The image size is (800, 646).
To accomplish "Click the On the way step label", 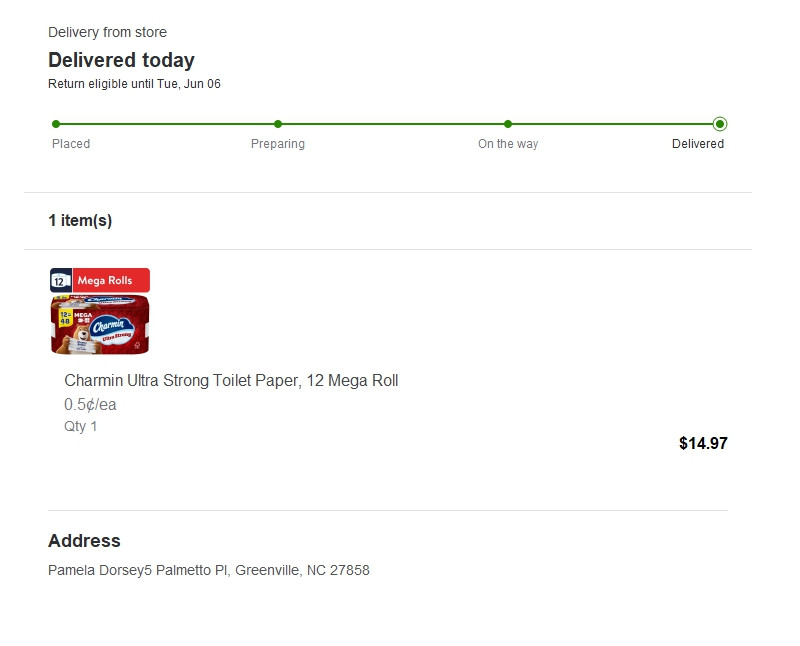I will point(508,144).
